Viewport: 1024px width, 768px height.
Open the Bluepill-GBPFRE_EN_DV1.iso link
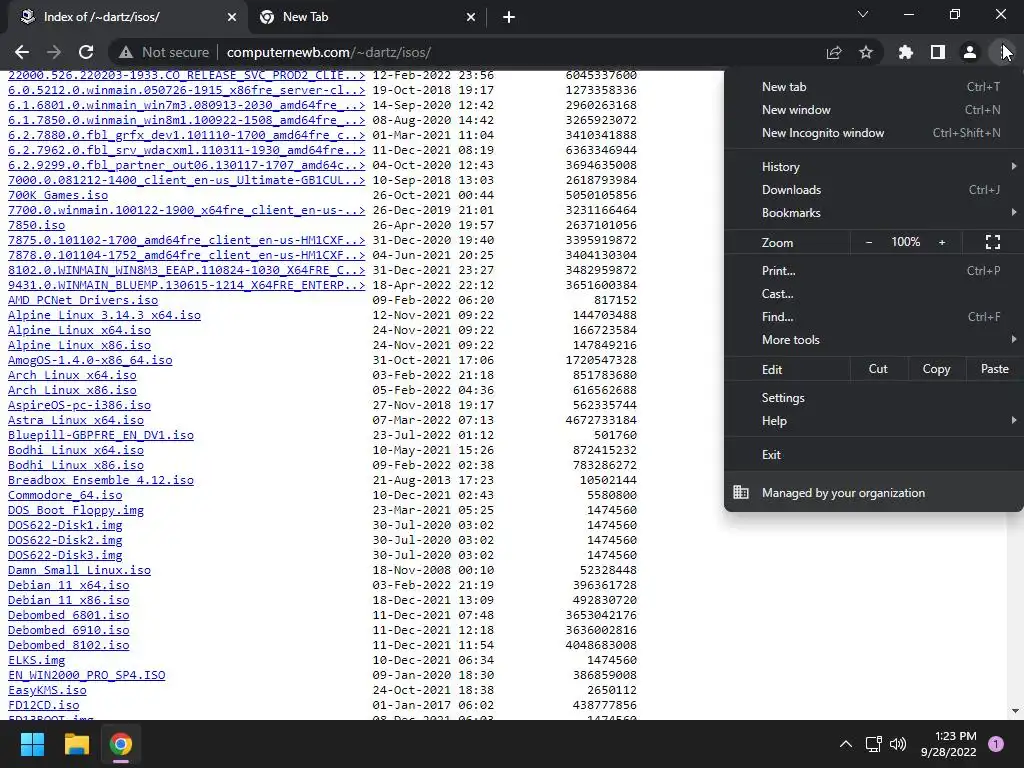click(101, 436)
